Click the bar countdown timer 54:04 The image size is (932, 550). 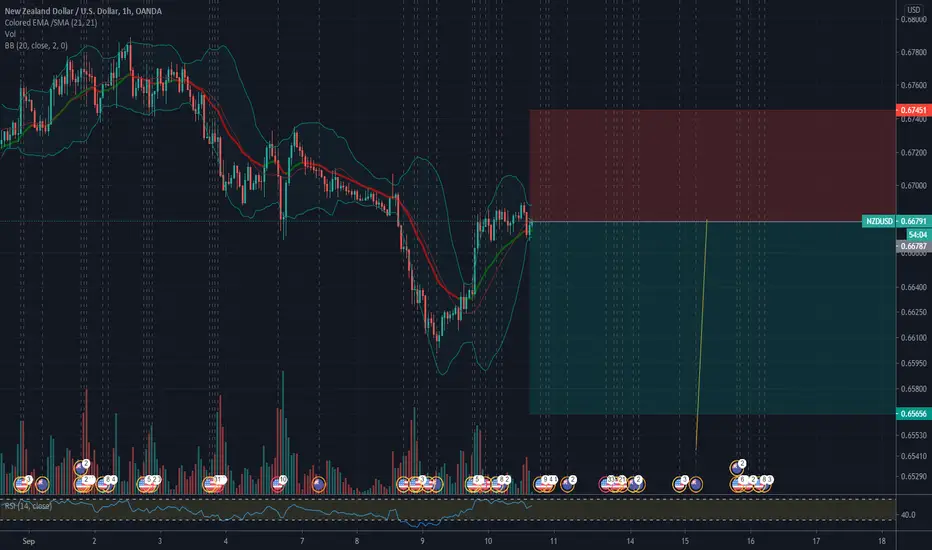918,235
